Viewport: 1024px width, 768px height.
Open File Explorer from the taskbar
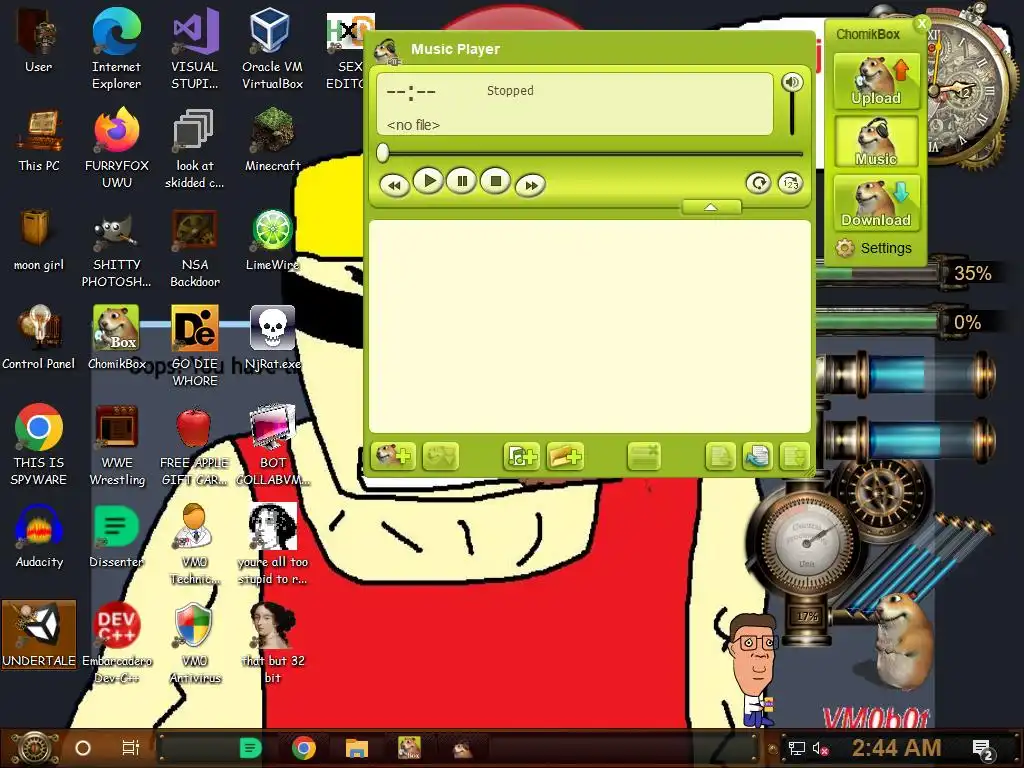click(357, 748)
